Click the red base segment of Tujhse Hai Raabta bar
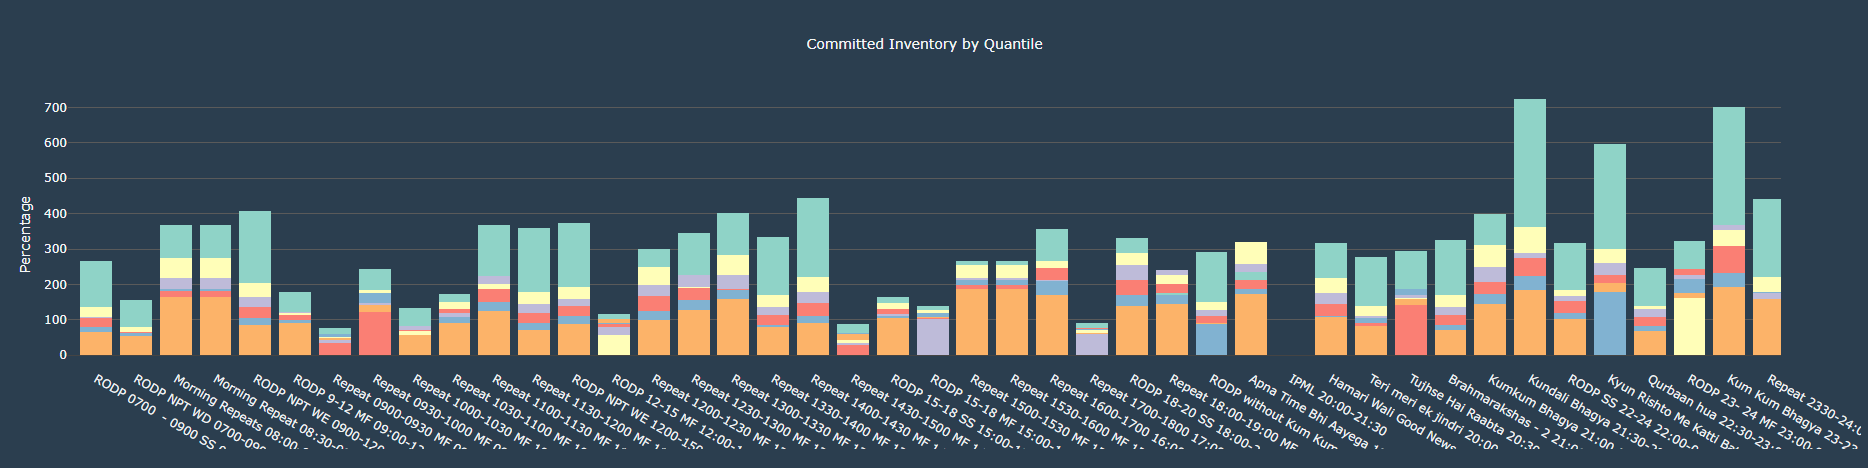Screen dimensions: 1868x468 1410,330
